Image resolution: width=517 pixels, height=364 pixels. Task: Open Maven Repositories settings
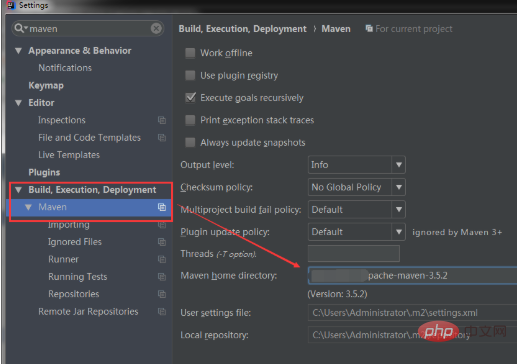click(74, 294)
